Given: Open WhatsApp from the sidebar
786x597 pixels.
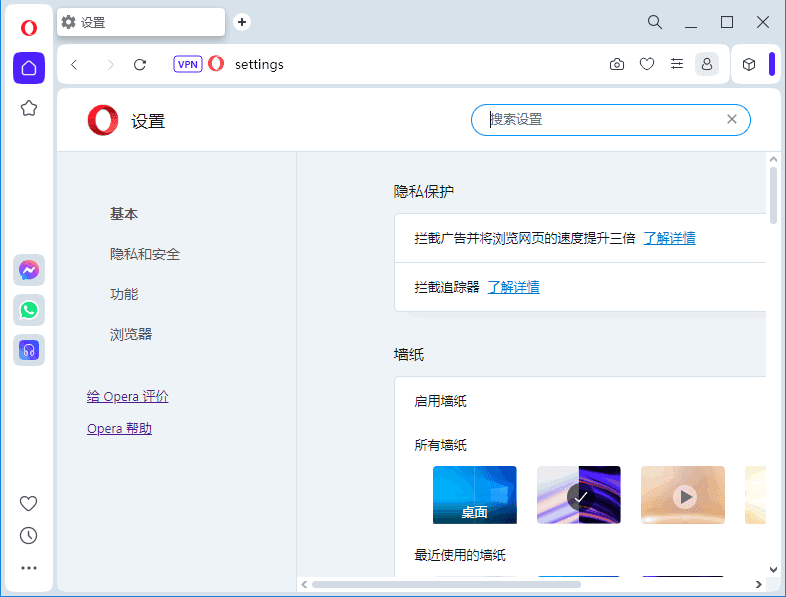Looking at the screenshot, I should (29, 310).
